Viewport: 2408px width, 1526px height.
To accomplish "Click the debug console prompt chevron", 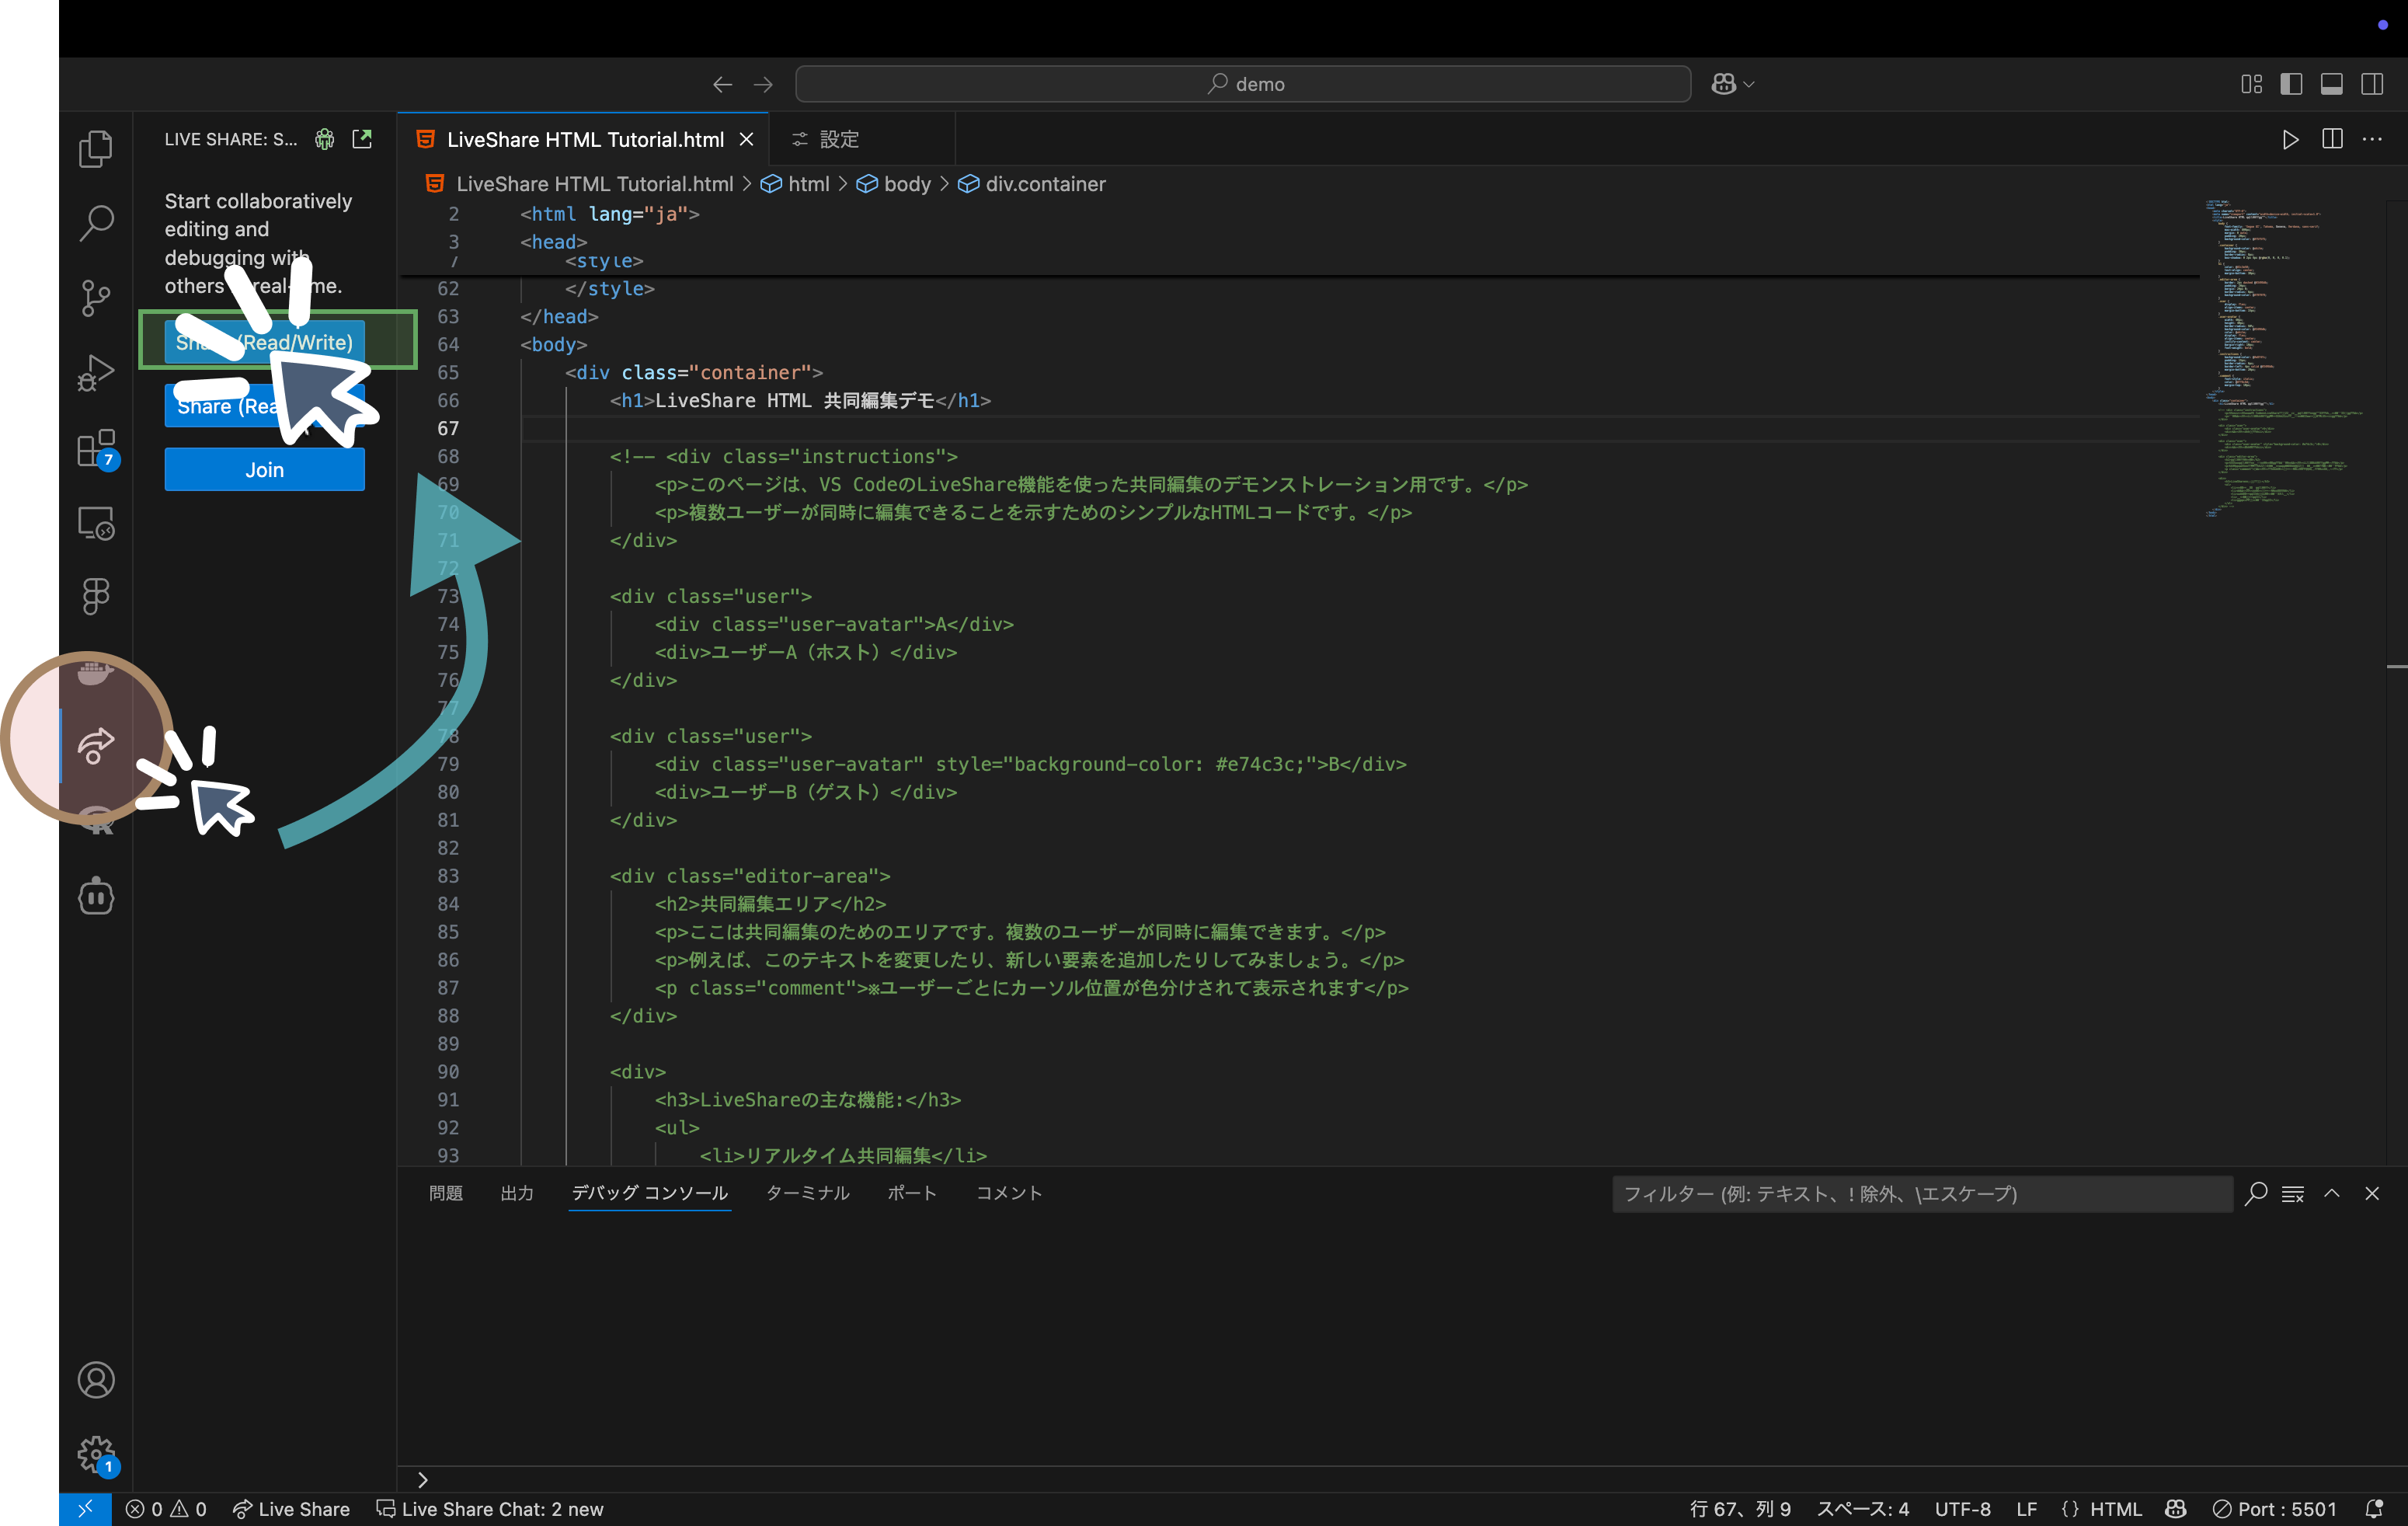I will click(422, 1480).
